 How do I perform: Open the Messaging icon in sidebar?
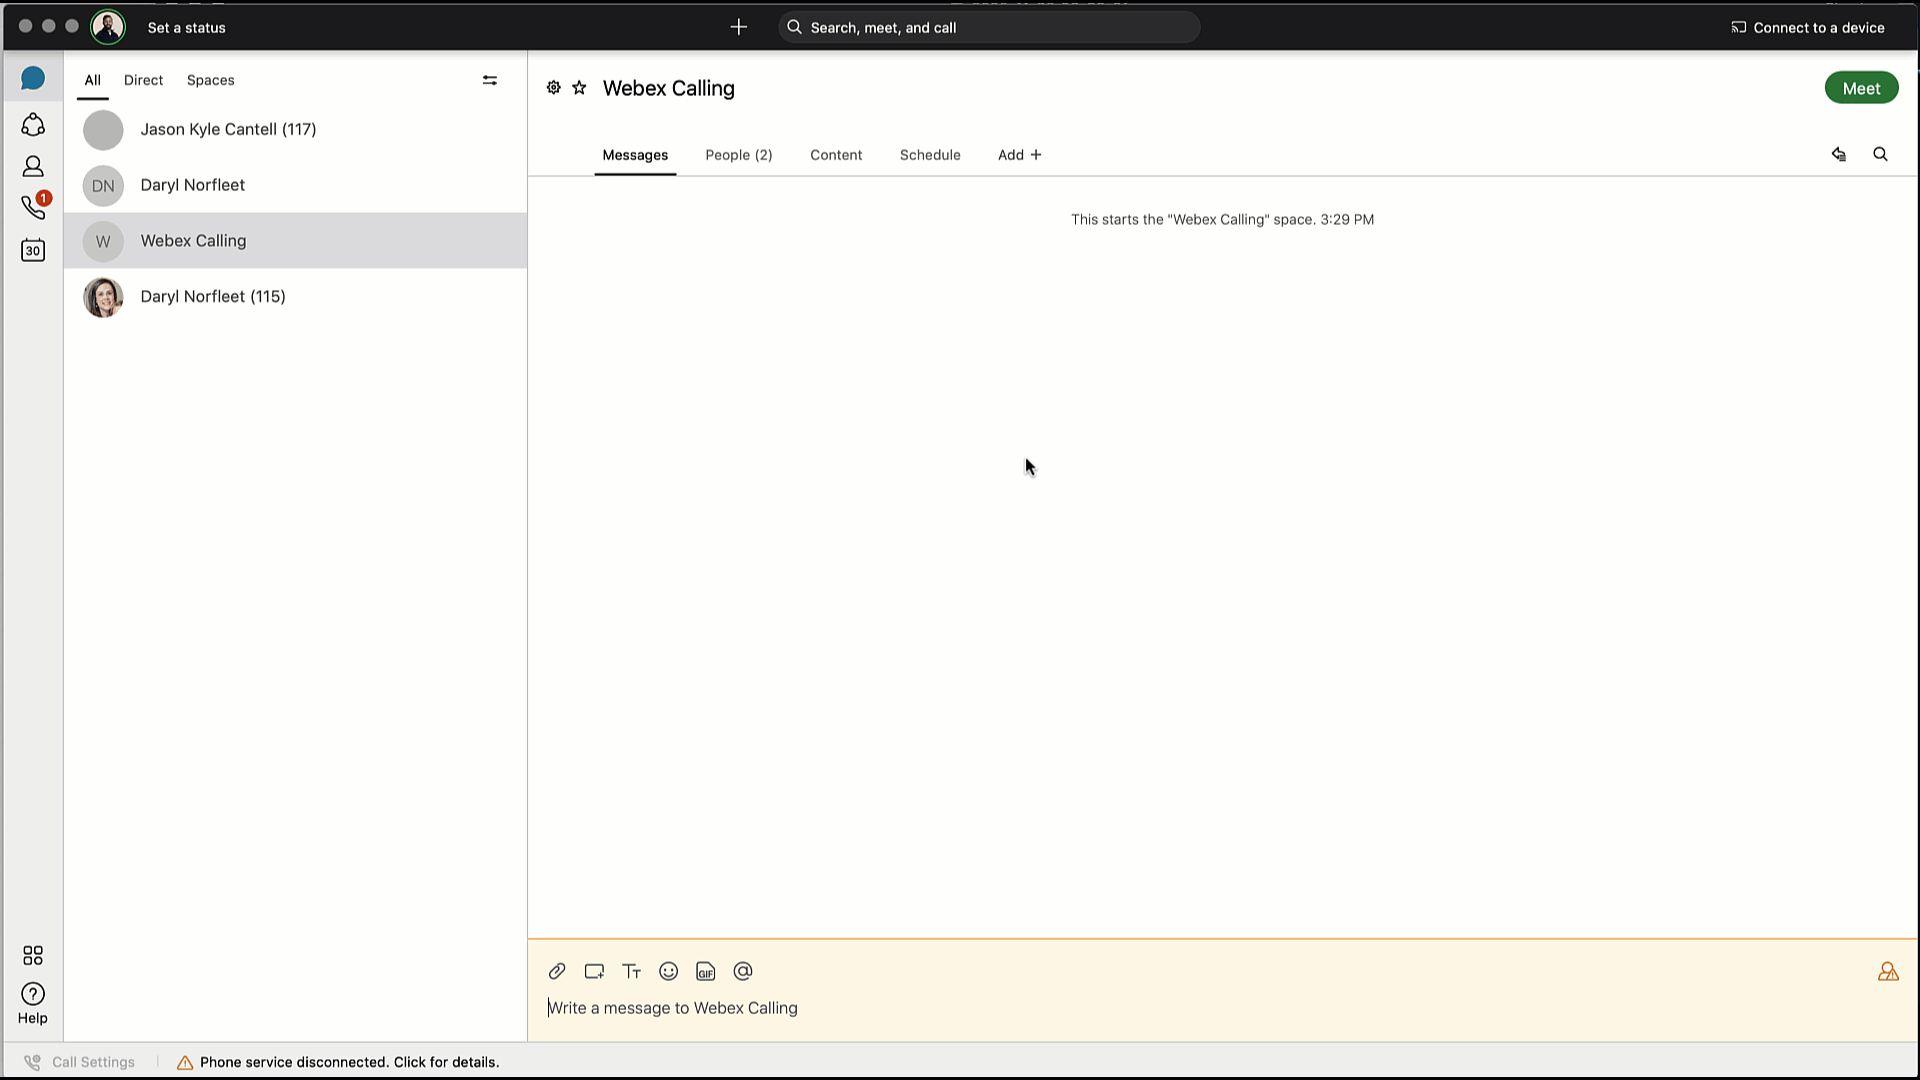pos(33,78)
